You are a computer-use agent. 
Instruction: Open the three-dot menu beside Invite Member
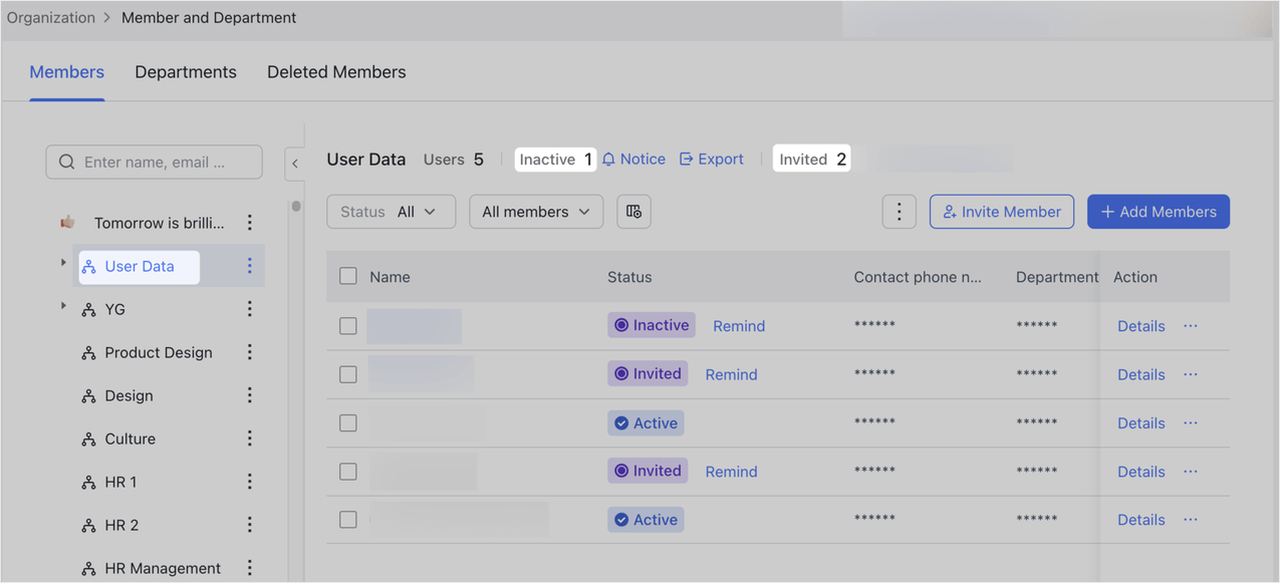click(899, 212)
